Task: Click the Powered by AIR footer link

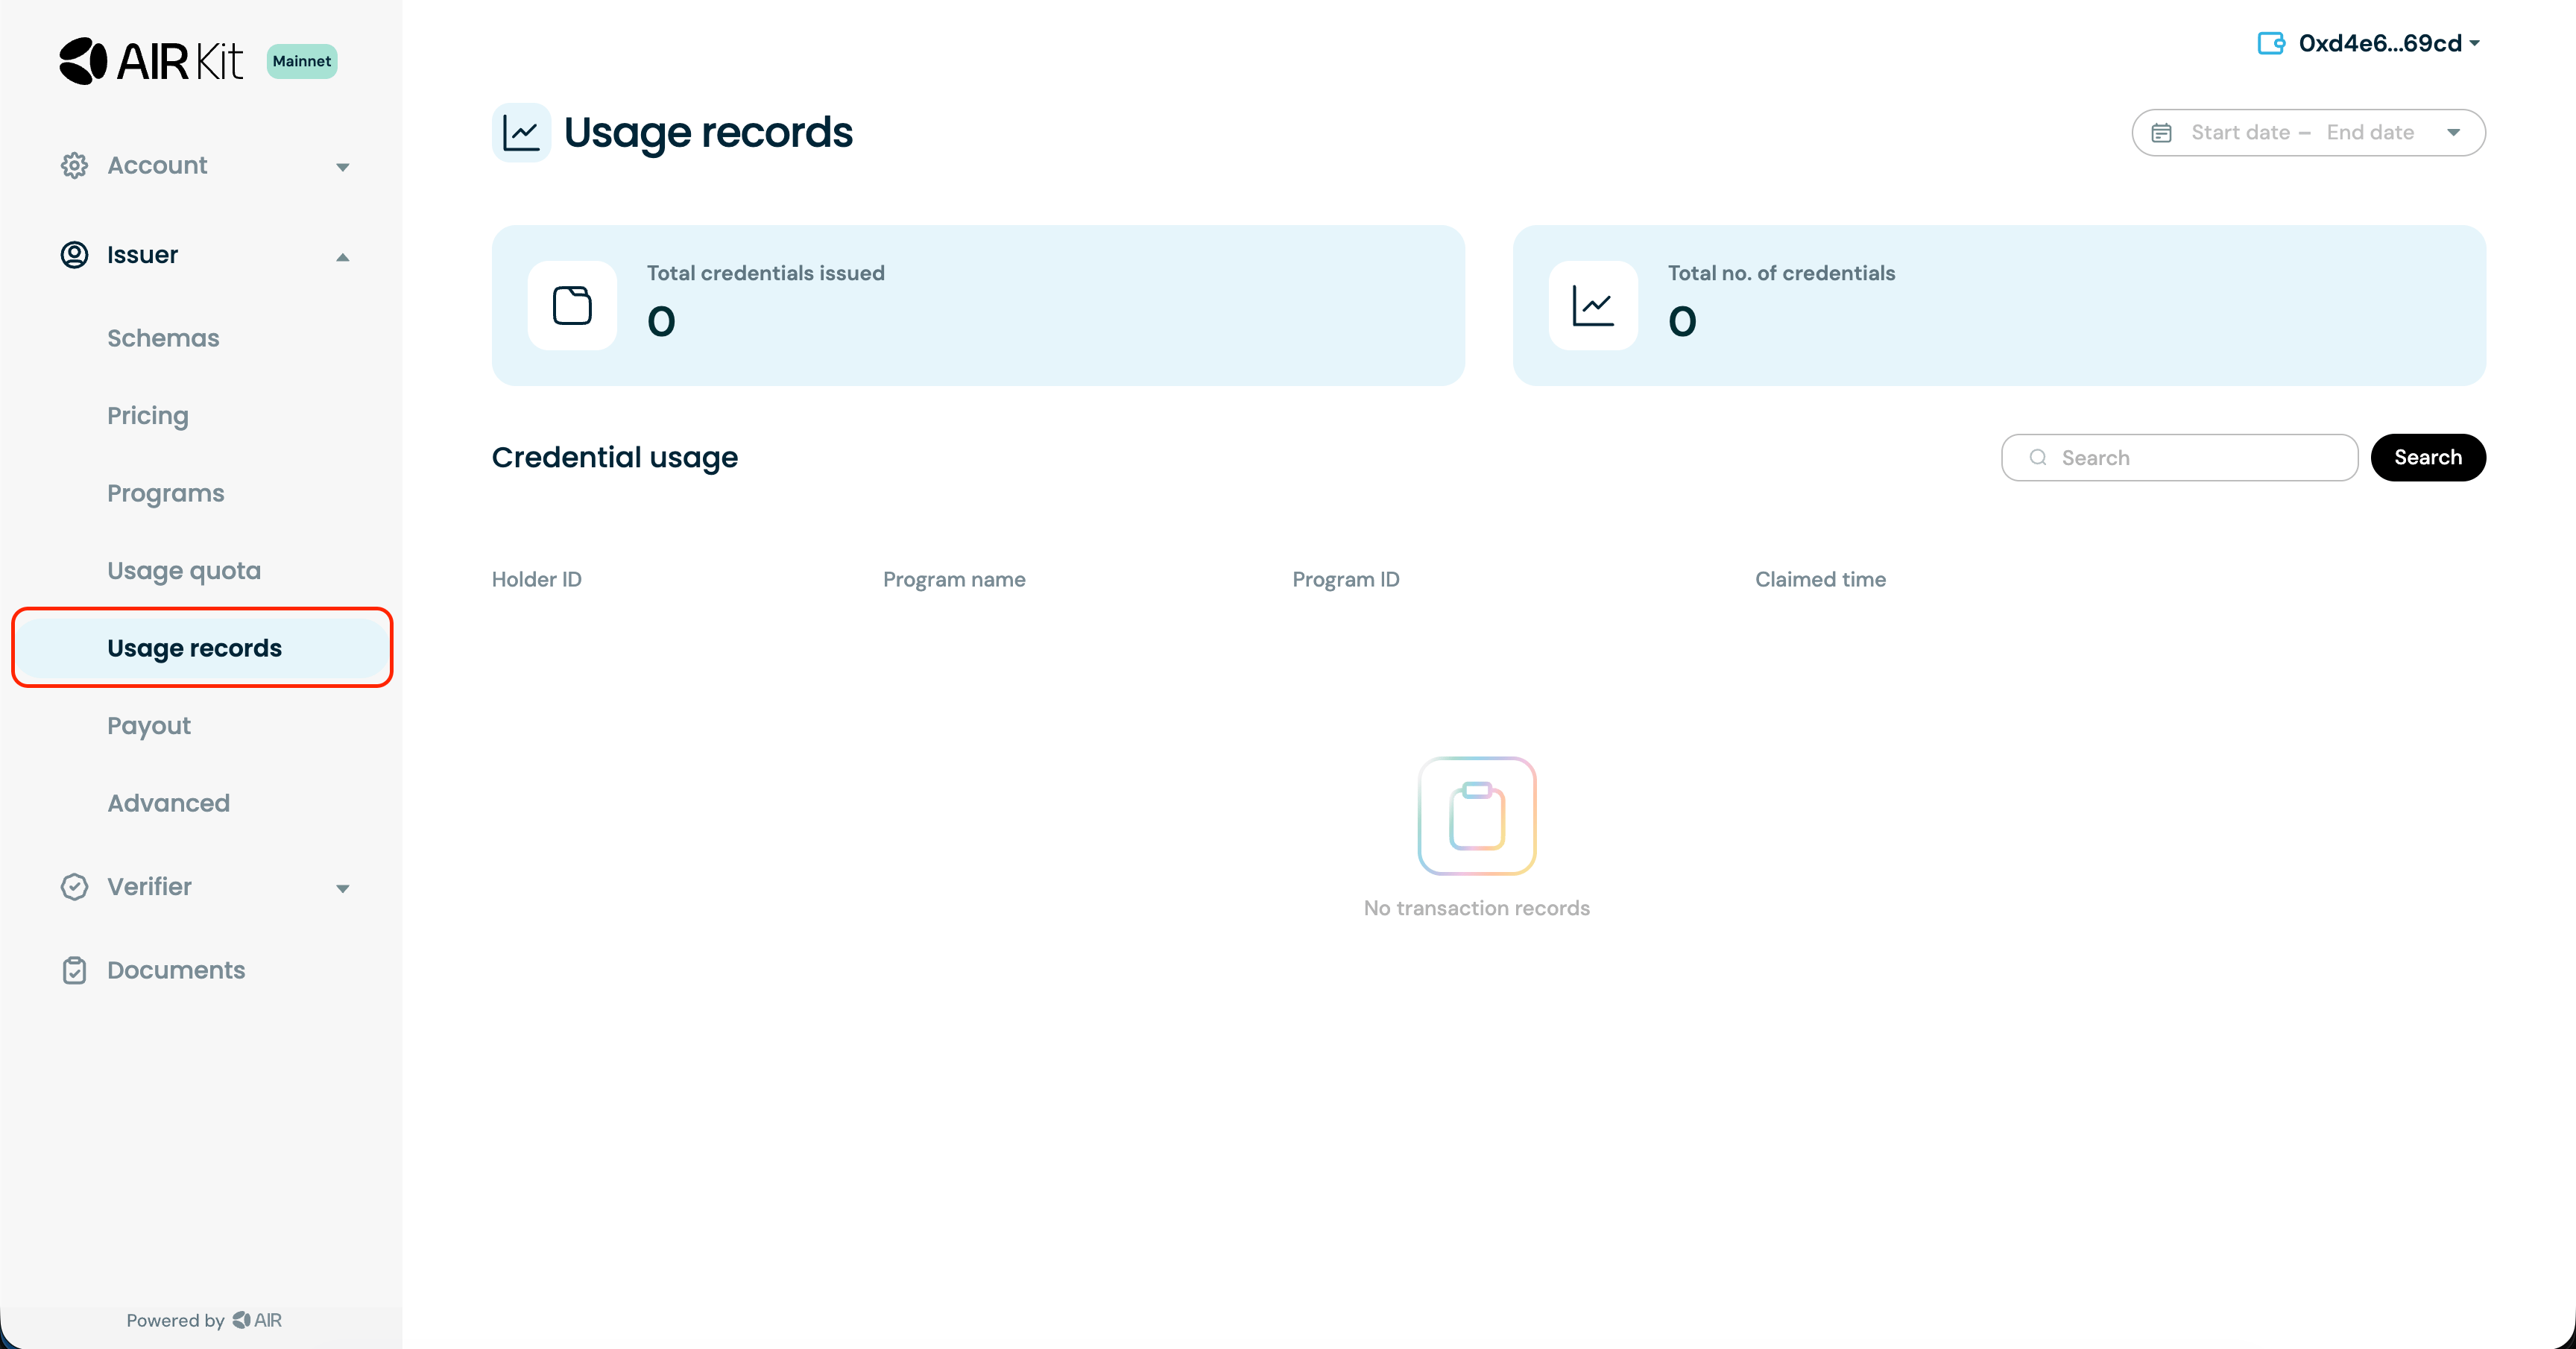Action: point(204,1320)
